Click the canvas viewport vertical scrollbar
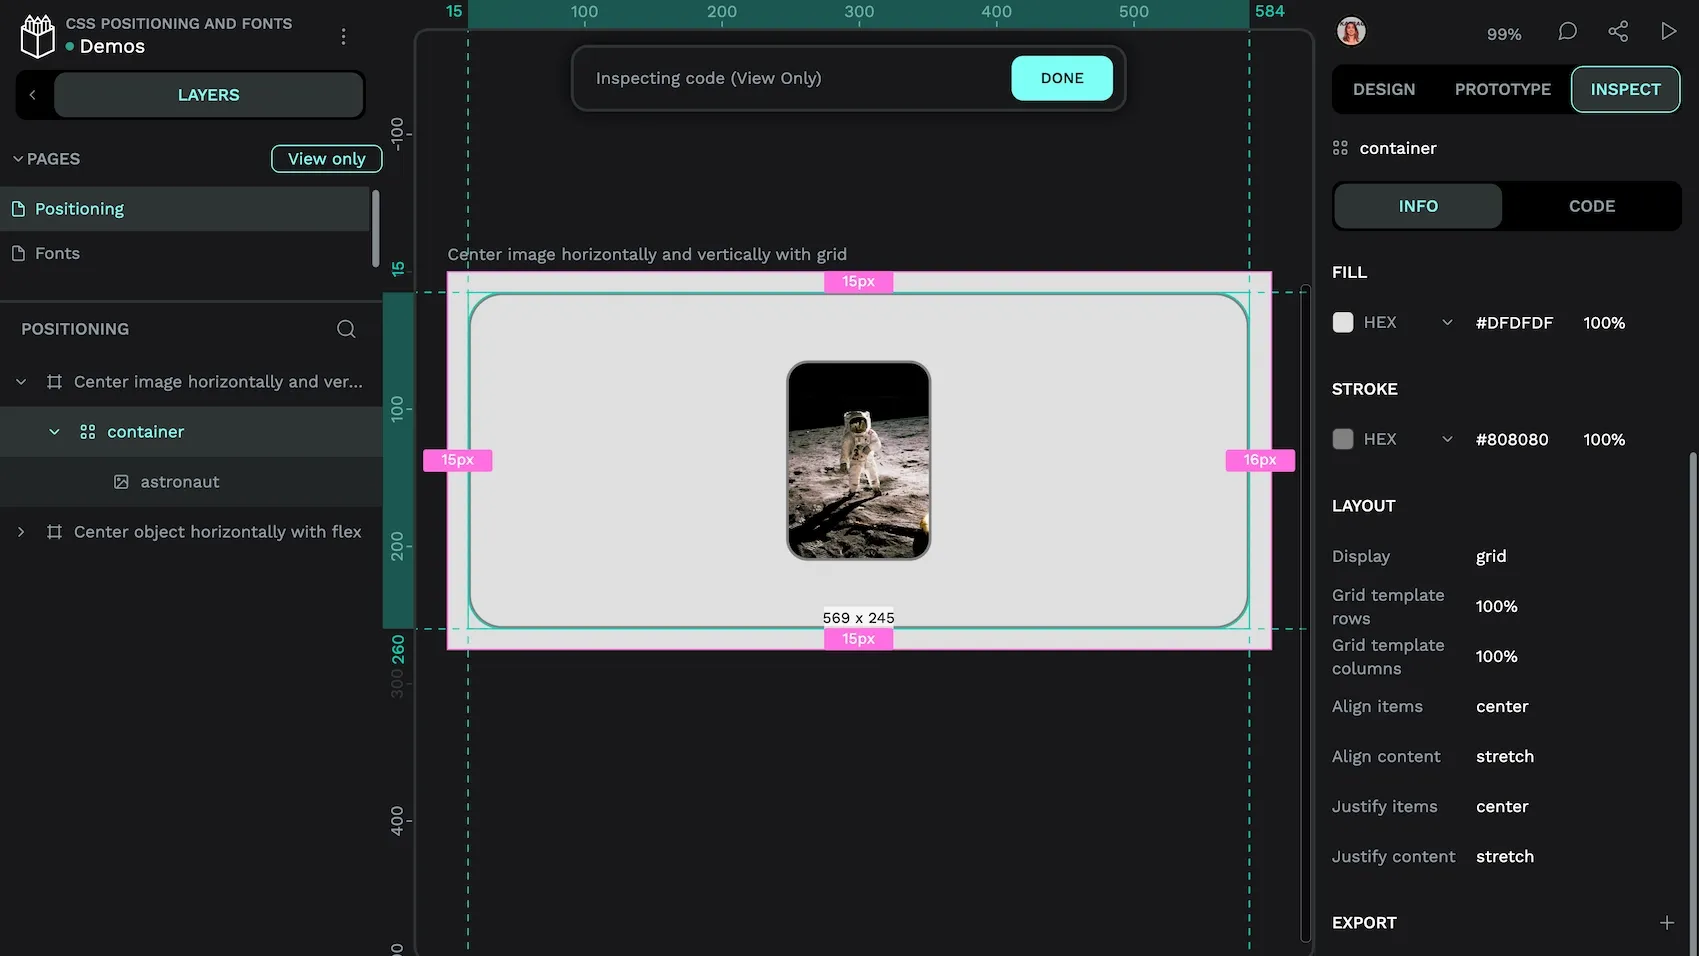 (1305, 613)
